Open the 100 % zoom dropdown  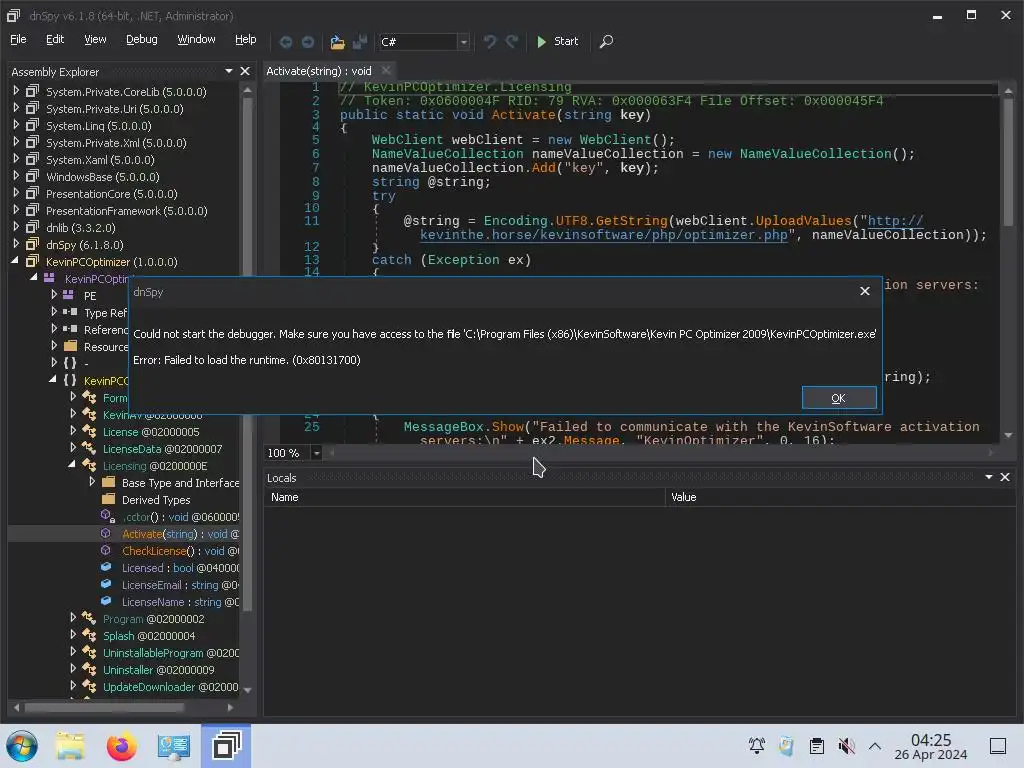317,453
